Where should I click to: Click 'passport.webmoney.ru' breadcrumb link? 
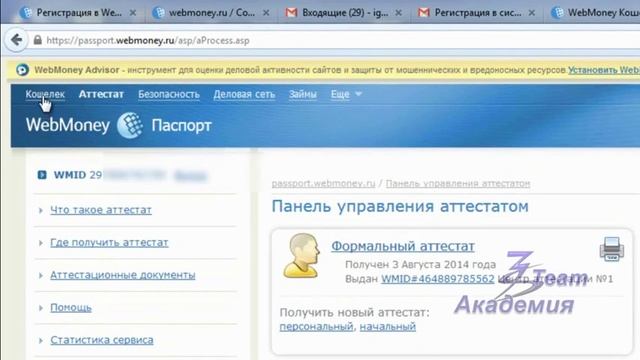tap(323, 184)
